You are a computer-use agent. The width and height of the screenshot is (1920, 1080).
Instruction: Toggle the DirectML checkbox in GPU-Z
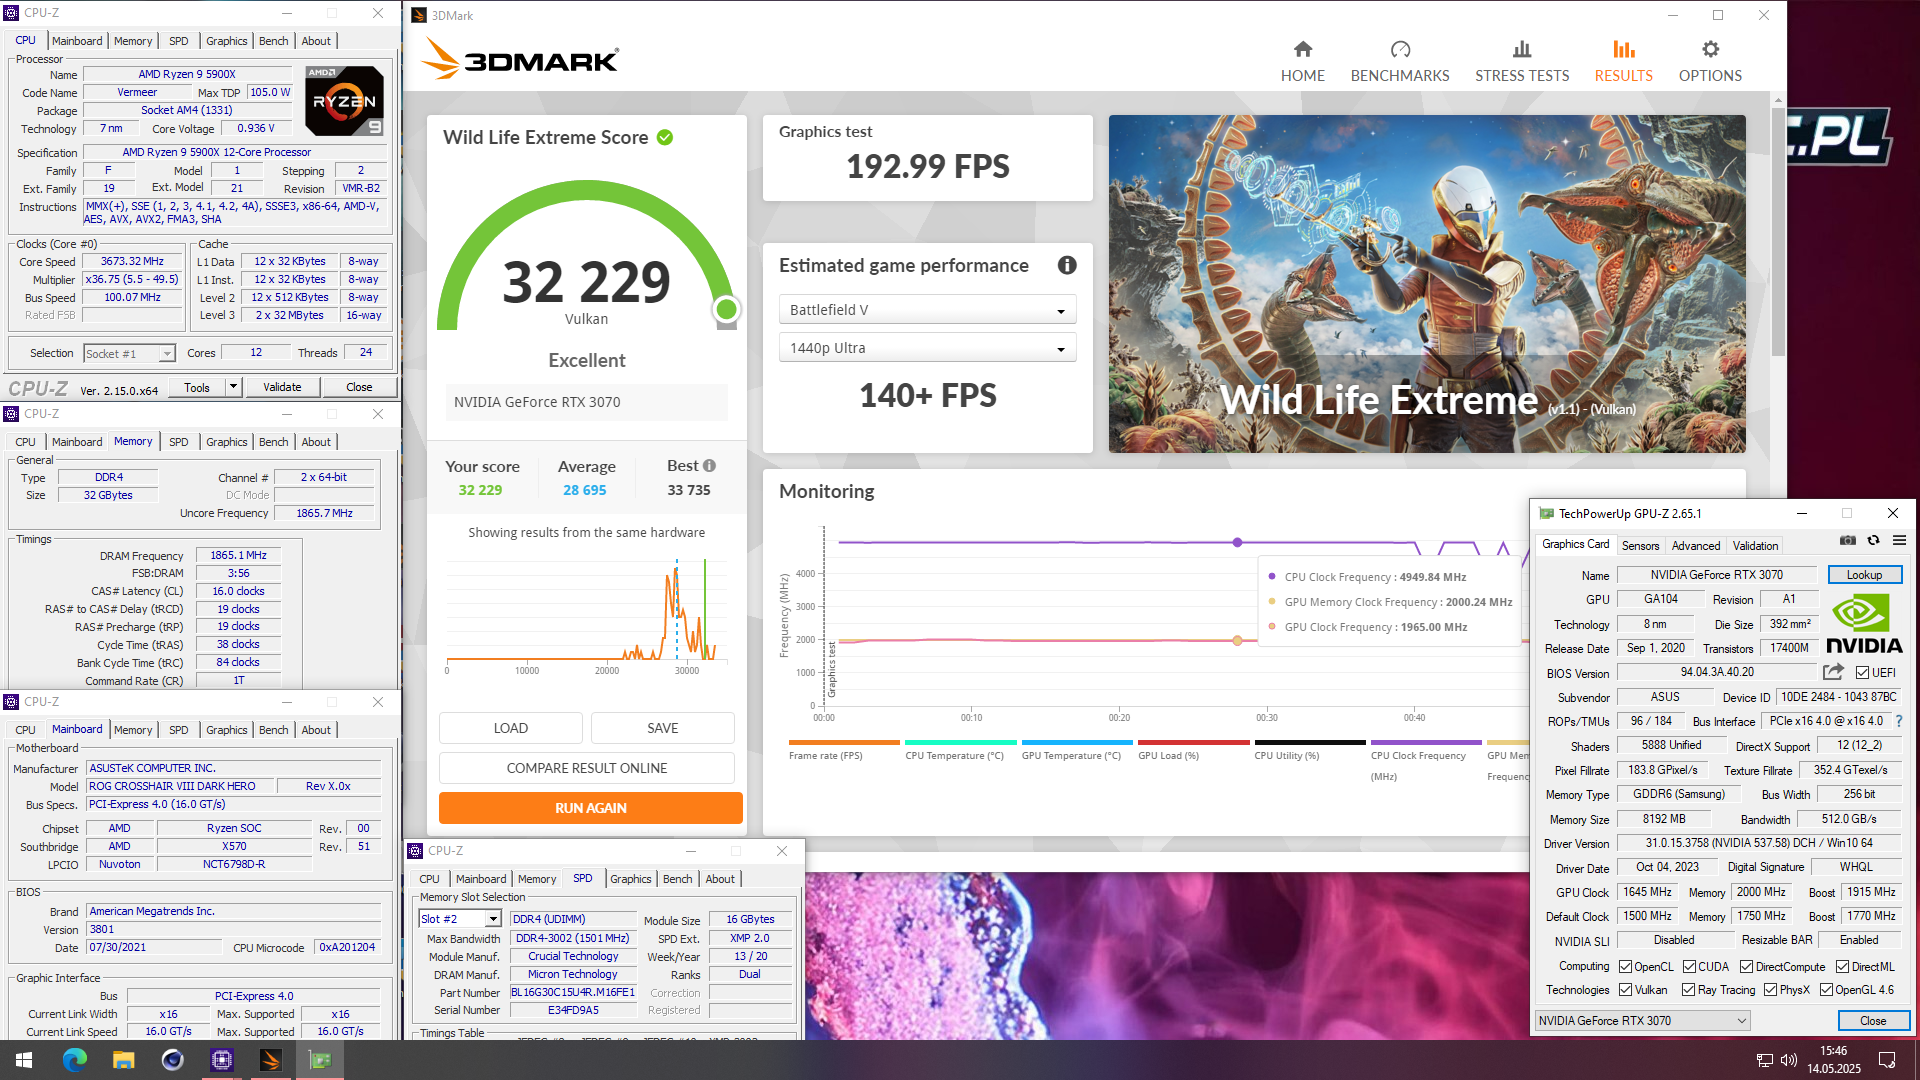click(1842, 967)
